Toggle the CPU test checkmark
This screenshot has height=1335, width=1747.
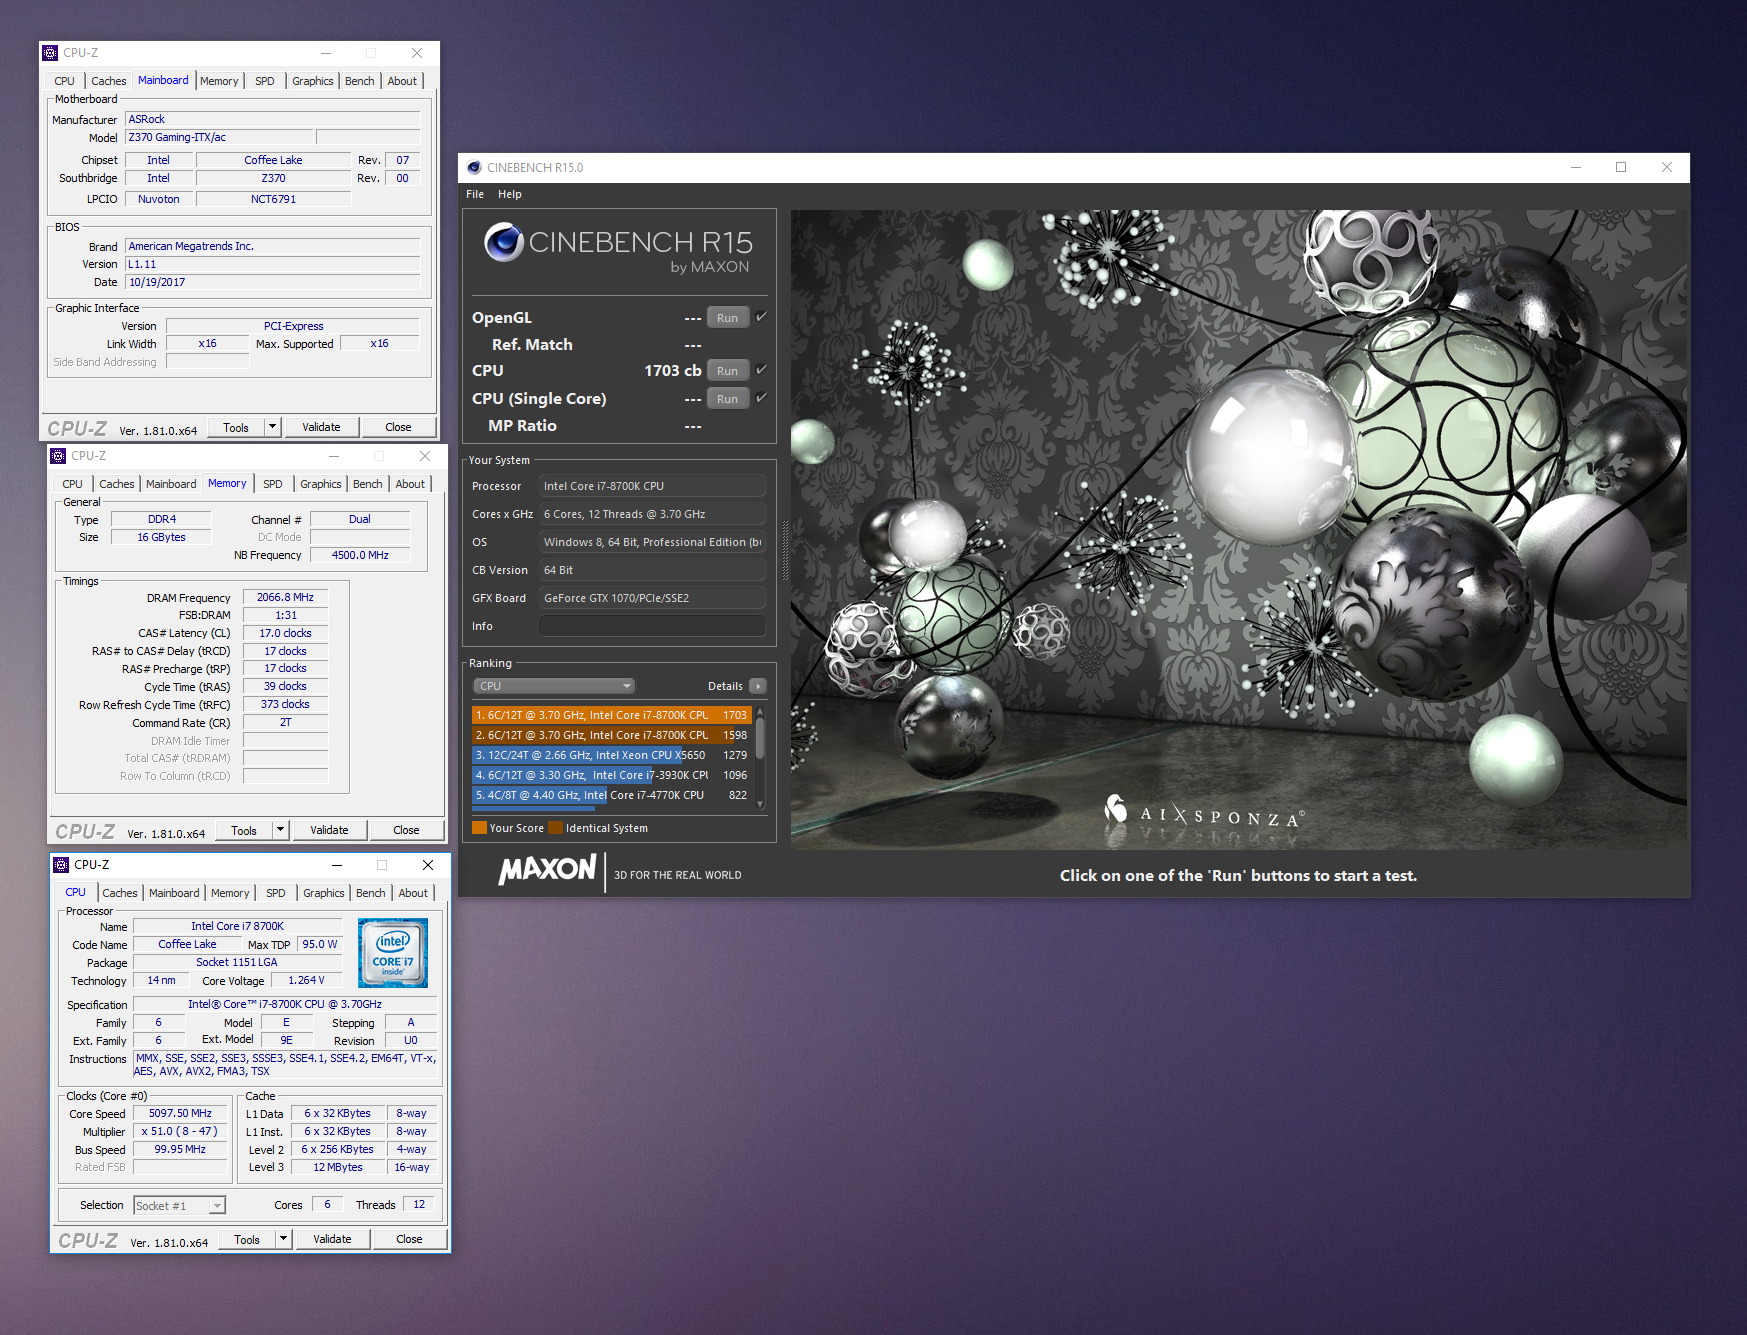click(x=761, y=370)
